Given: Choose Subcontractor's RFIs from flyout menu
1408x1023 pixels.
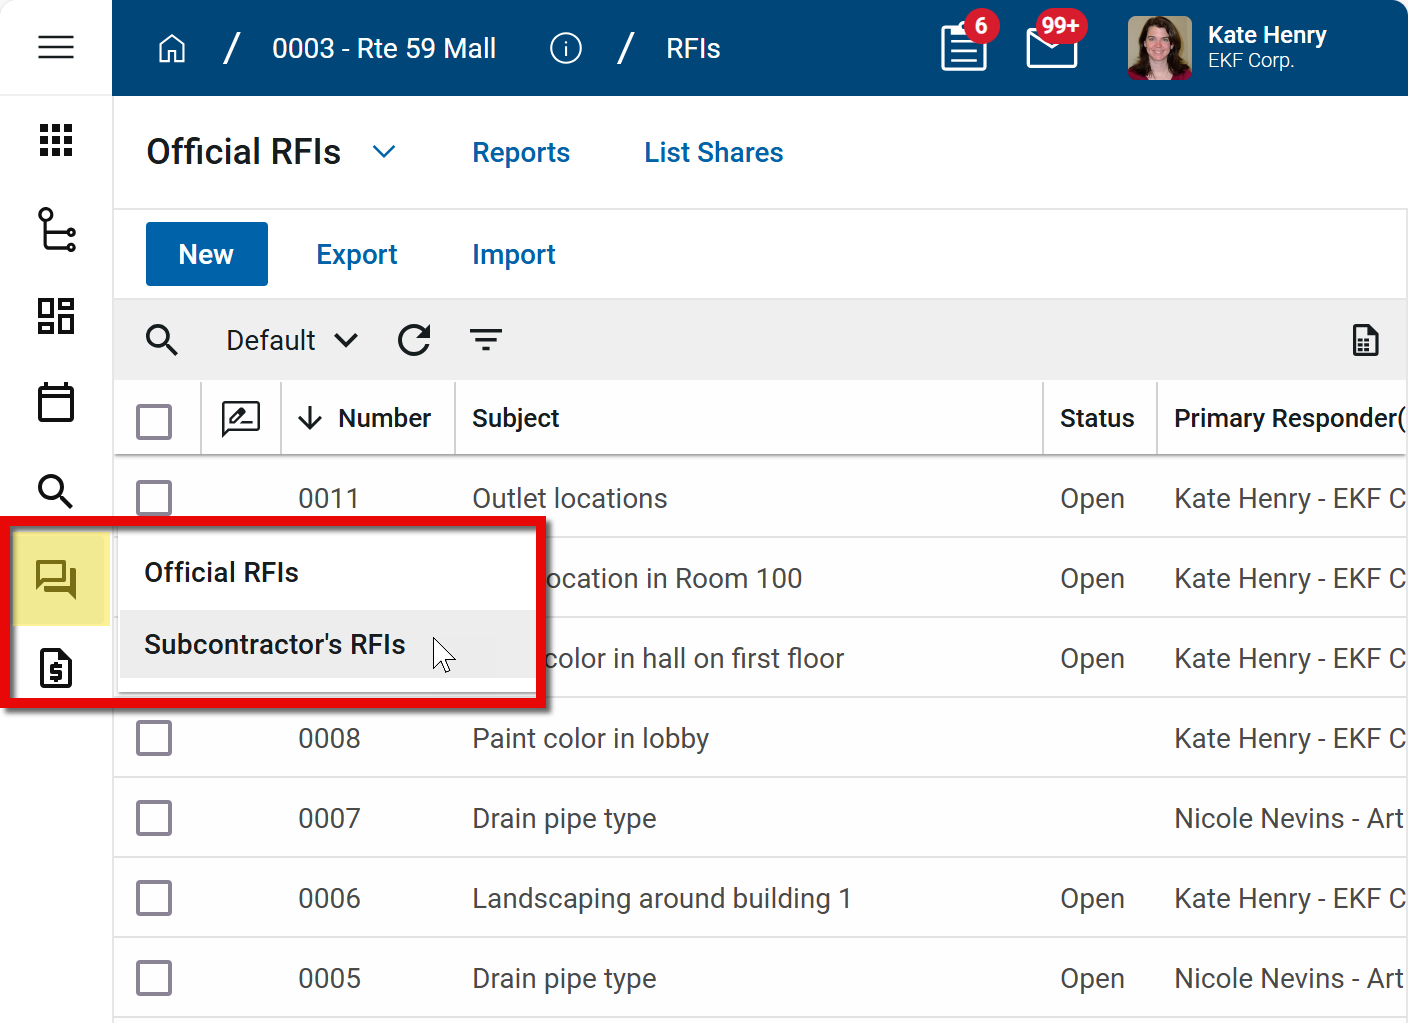Looking at the screenshot, I should [275, 644].
